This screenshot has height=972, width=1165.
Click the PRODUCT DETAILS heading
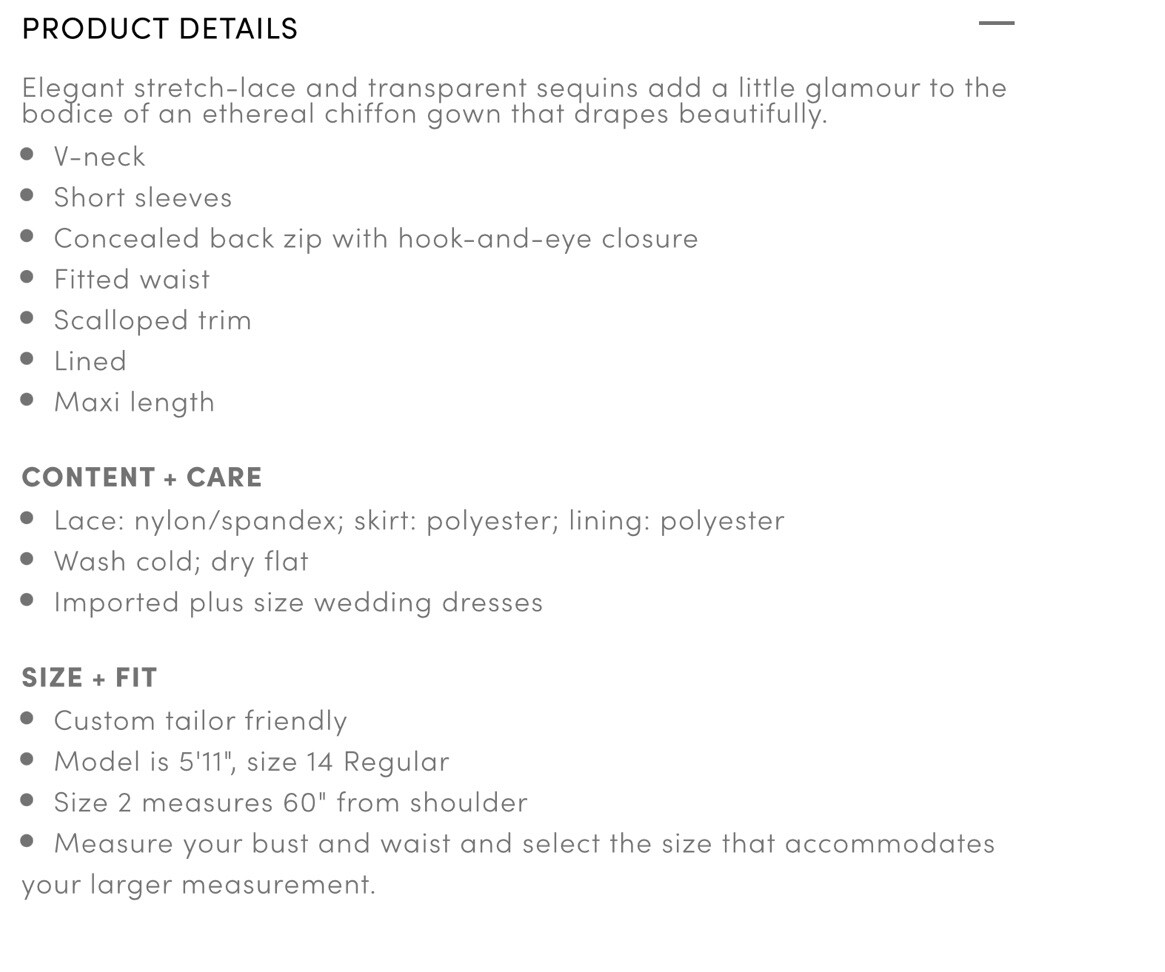pos(160,29)
